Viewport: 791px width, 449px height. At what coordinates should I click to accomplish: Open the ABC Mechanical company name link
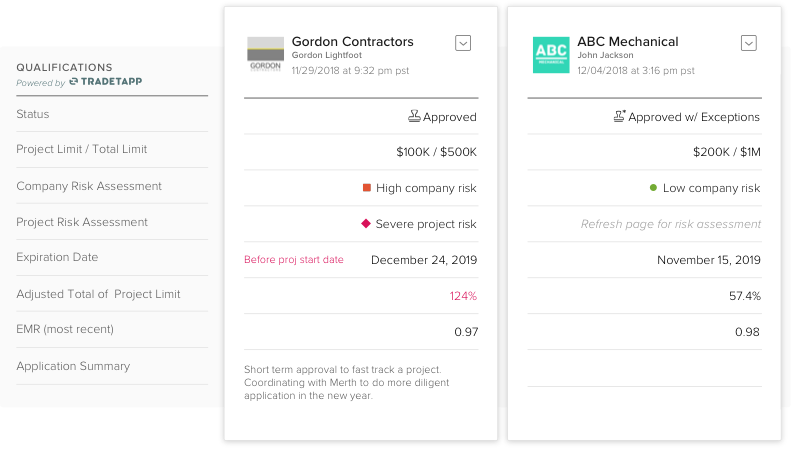[x=627, y=42]
